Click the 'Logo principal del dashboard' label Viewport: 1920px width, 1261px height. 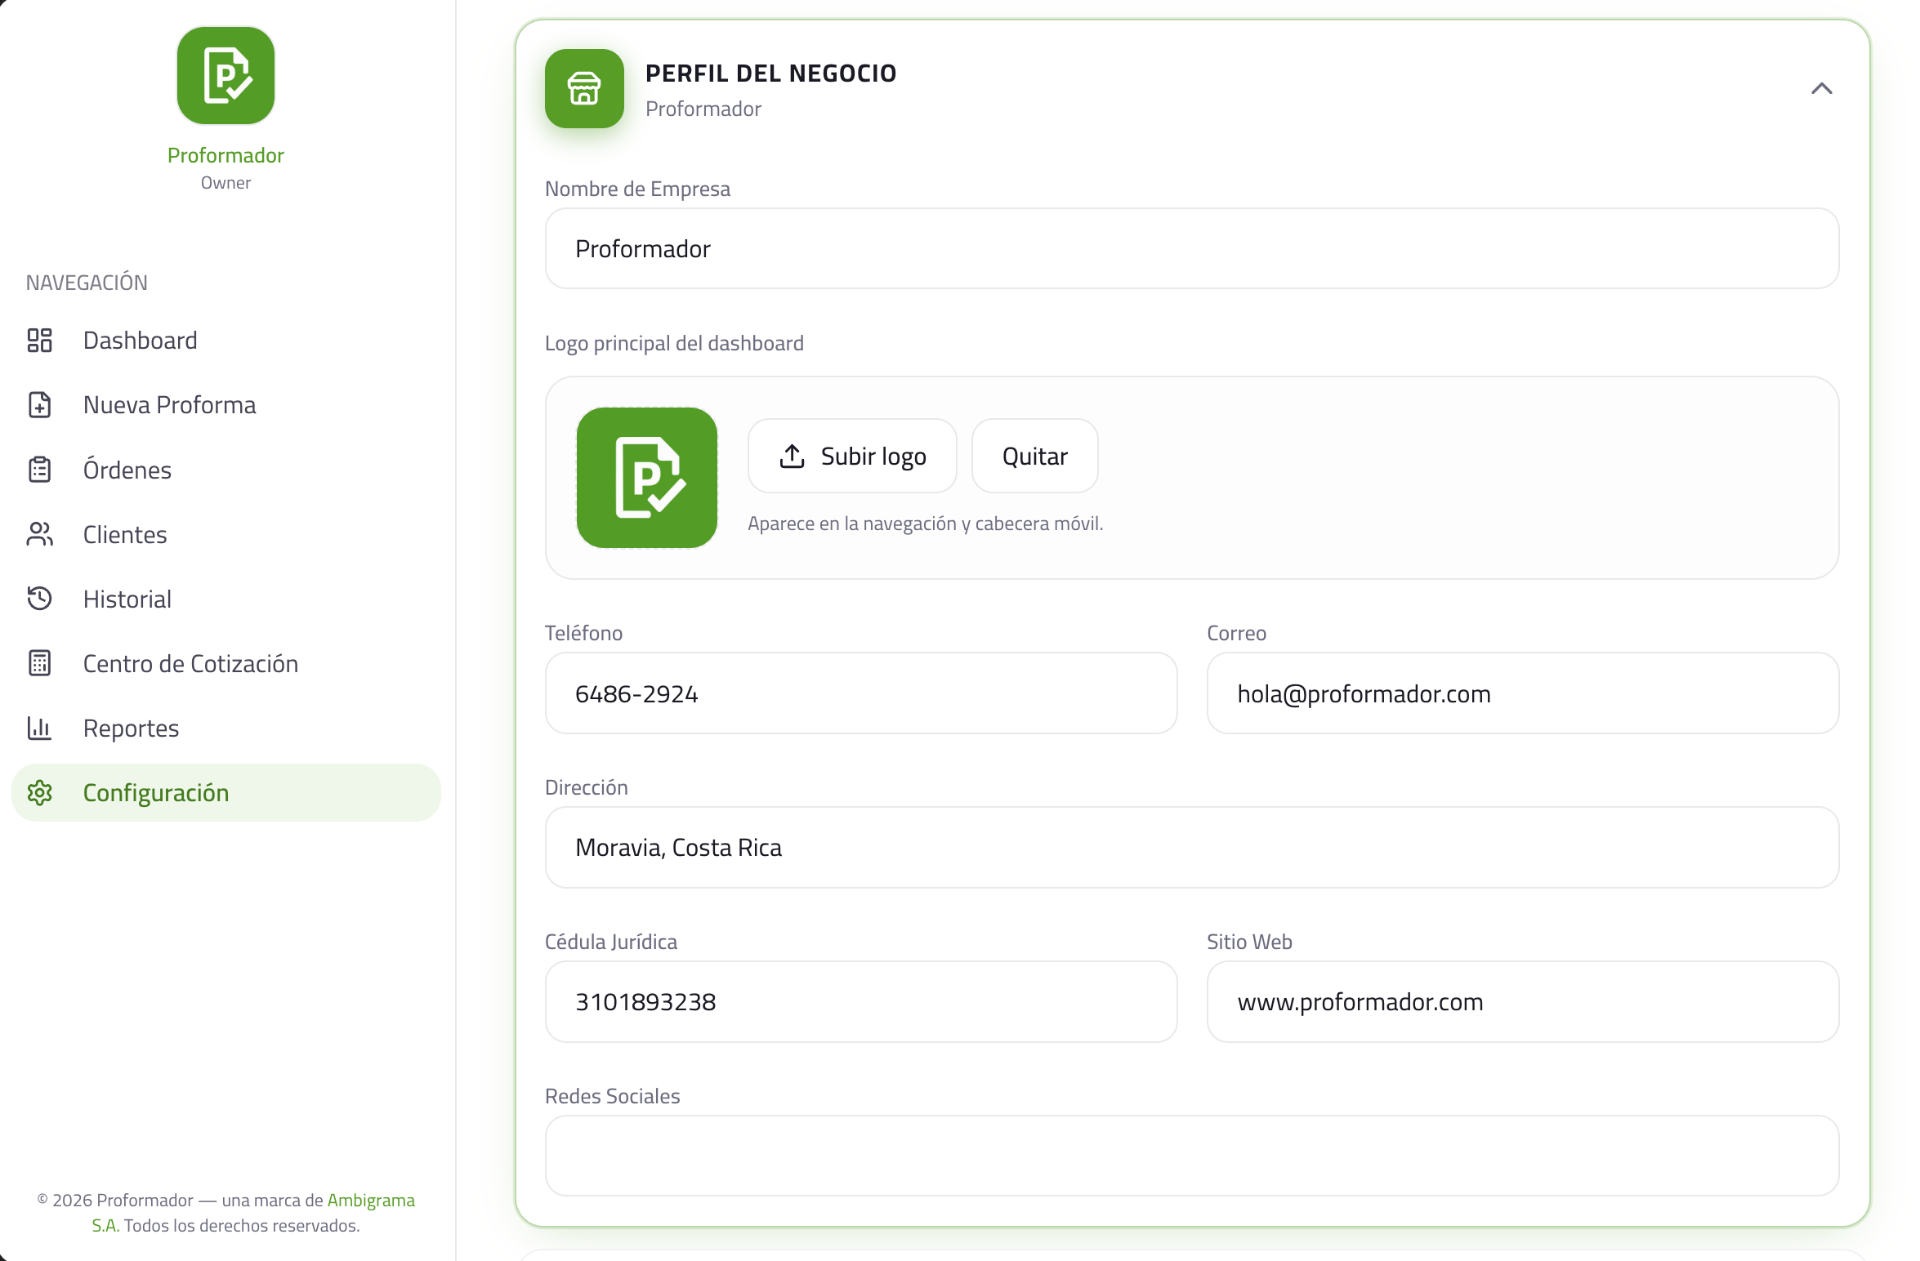click(x=674, y=343)
